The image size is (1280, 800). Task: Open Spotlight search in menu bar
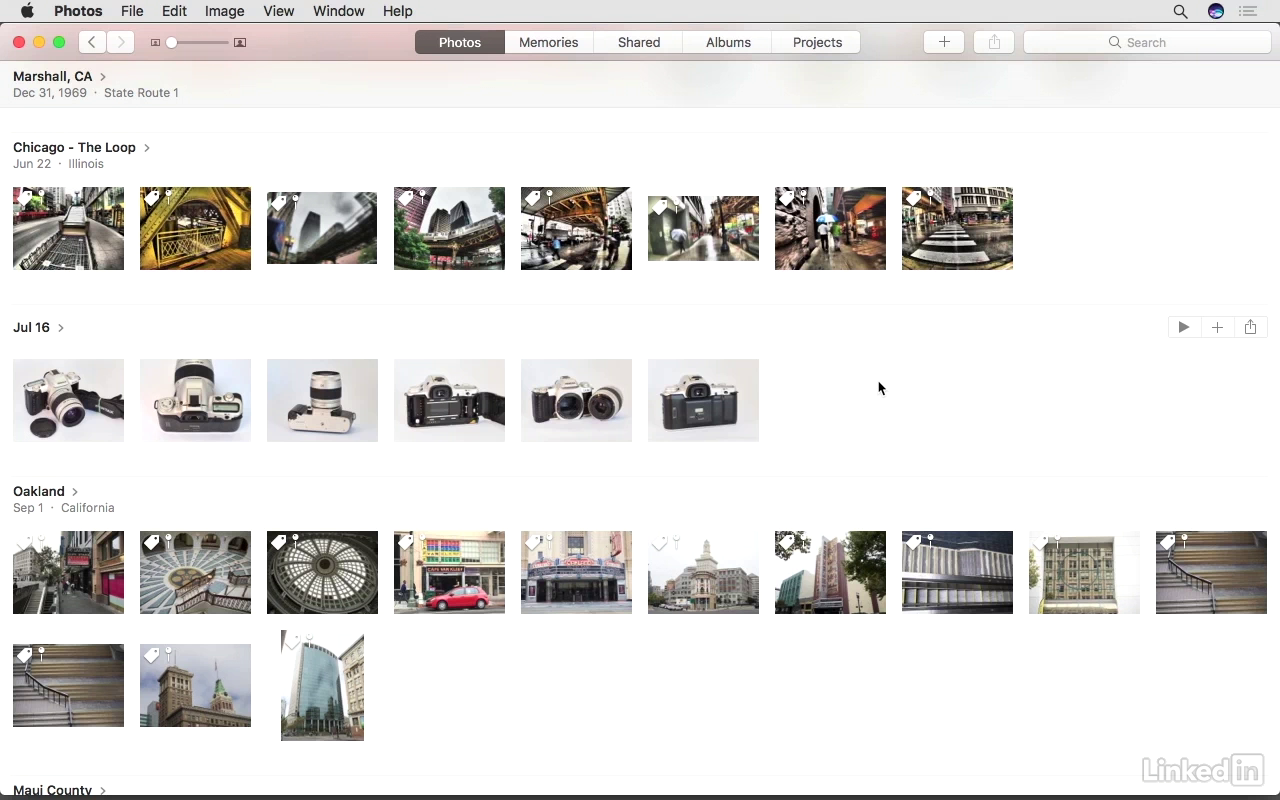[x=1181, y=11]
